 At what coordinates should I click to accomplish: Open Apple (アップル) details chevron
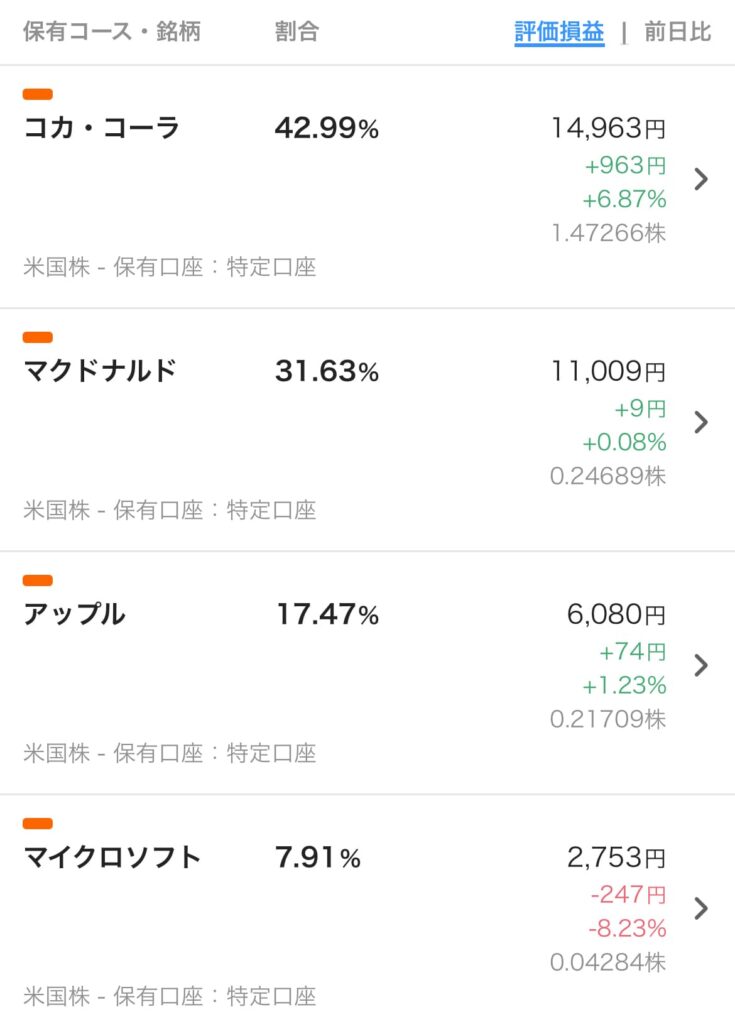[x=701, y=665]
